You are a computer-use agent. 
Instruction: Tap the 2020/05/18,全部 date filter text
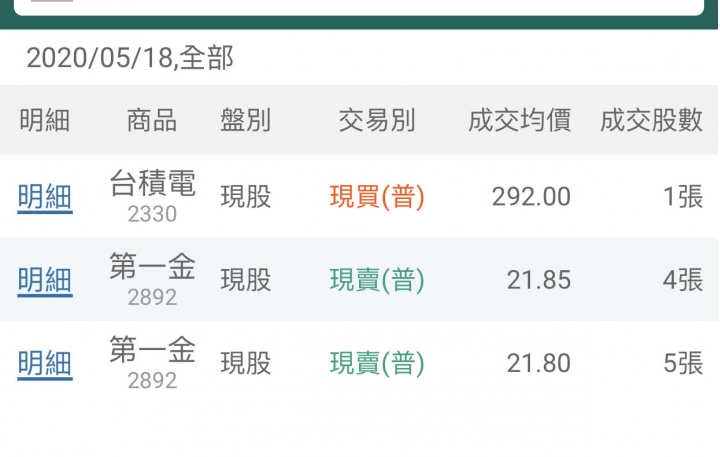(x=130, y=58)
